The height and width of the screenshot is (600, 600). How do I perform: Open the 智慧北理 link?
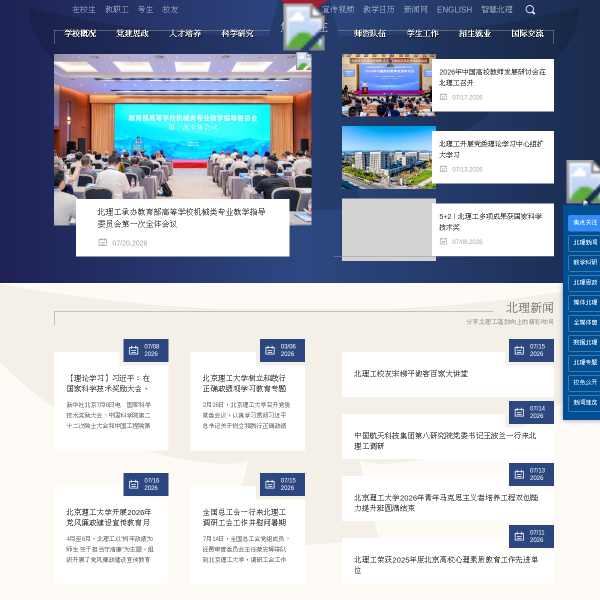click(x=497, y=10)
